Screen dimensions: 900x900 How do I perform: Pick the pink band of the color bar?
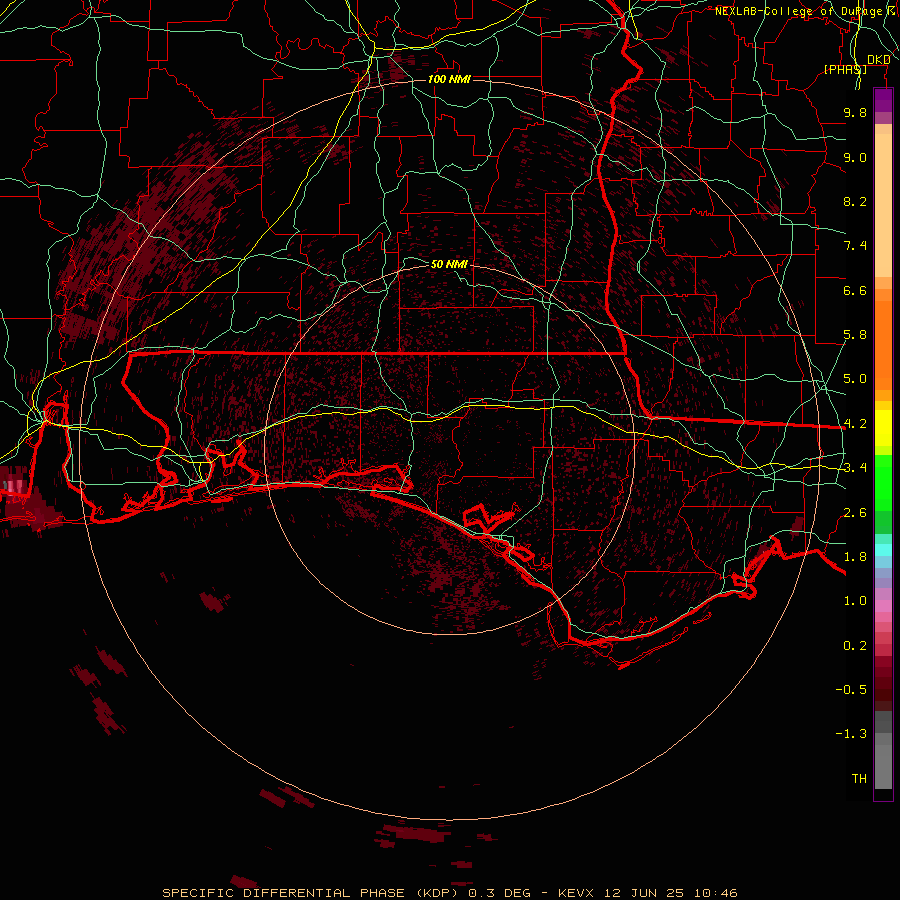pos(883,606)
